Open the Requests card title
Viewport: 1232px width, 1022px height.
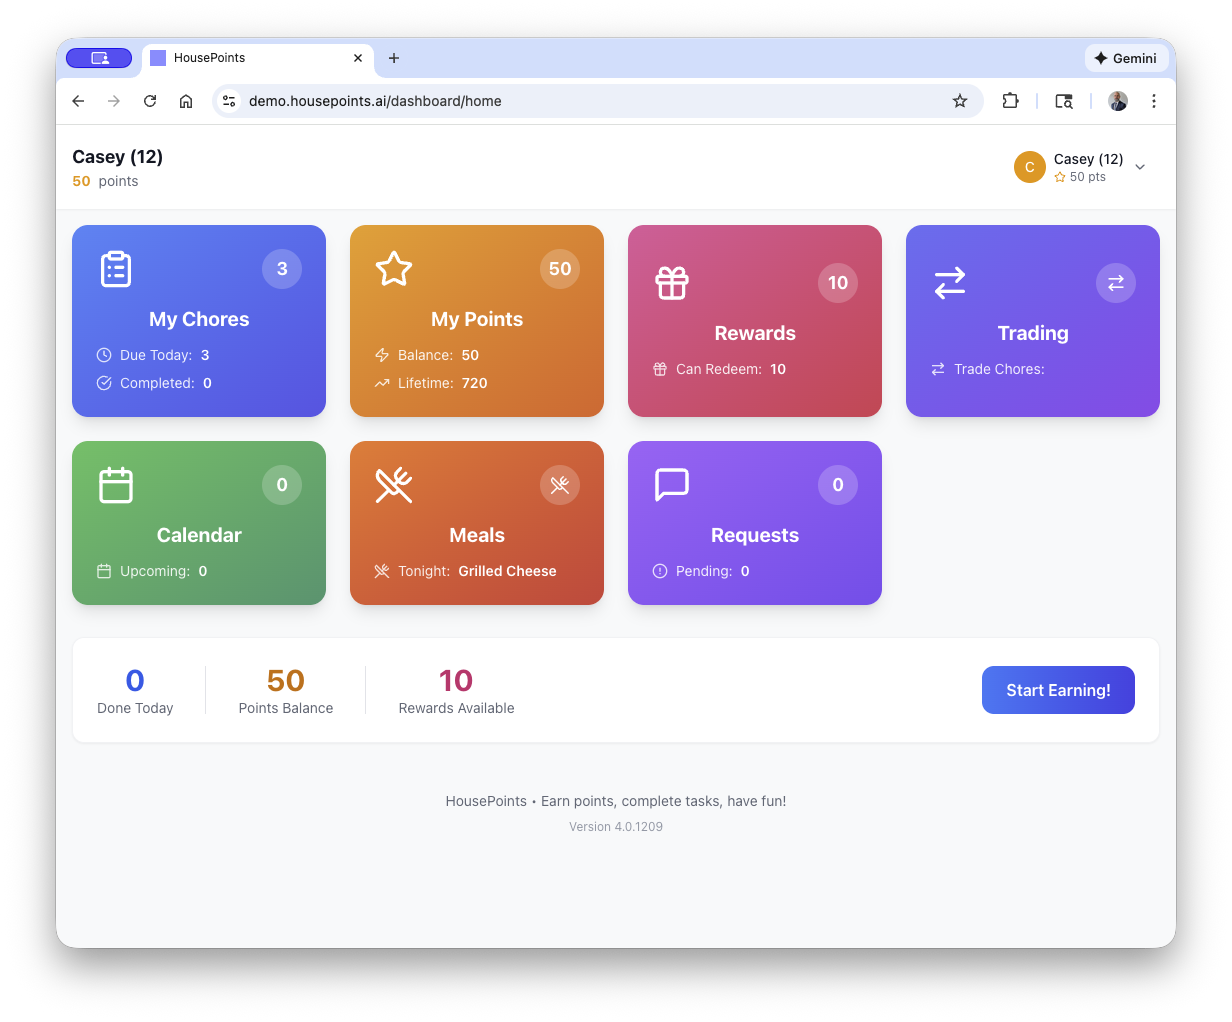coord(755,535)
